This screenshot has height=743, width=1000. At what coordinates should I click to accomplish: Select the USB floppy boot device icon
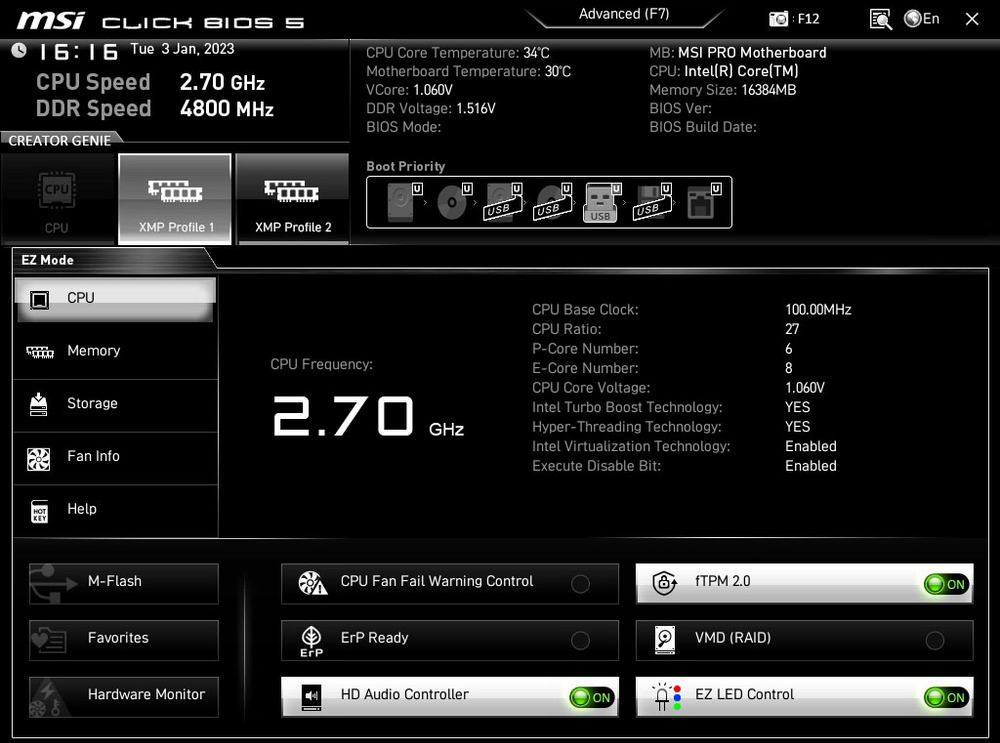point(652,202)
